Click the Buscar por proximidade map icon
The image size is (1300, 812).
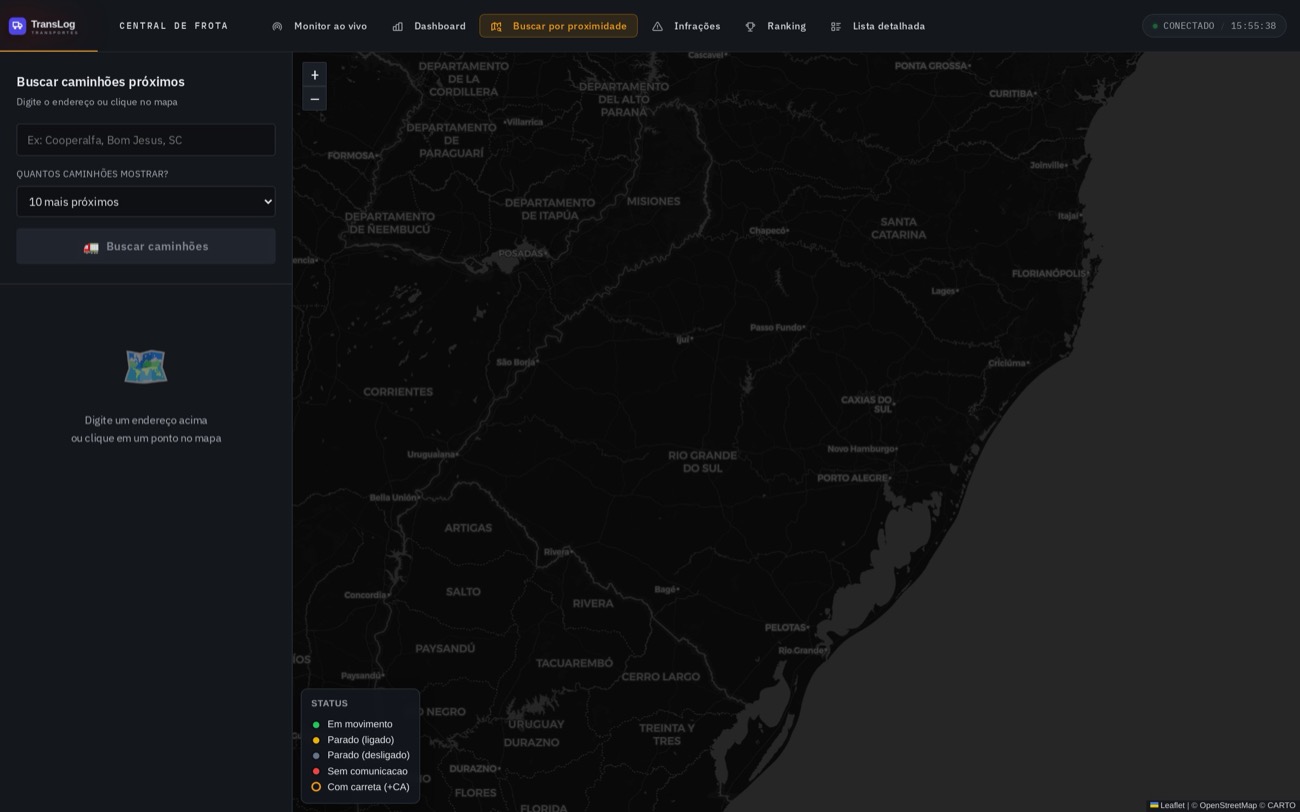[x=496, y=26]
